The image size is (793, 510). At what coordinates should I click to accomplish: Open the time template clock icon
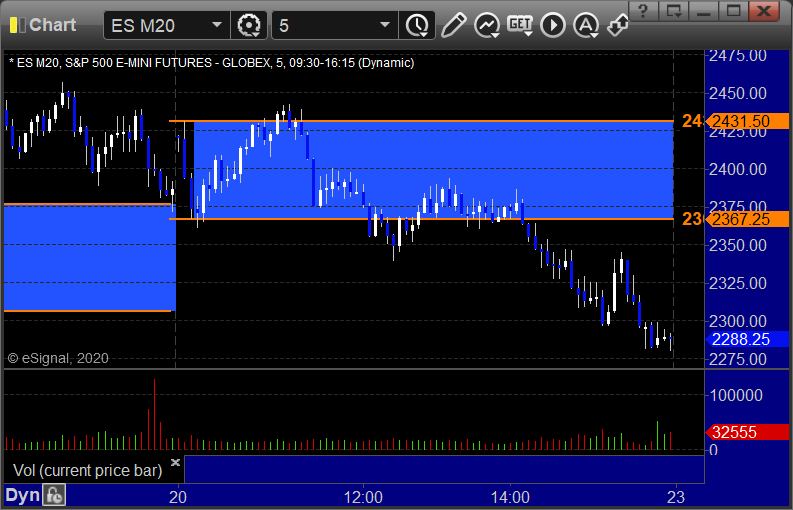[x=417, y=25]
